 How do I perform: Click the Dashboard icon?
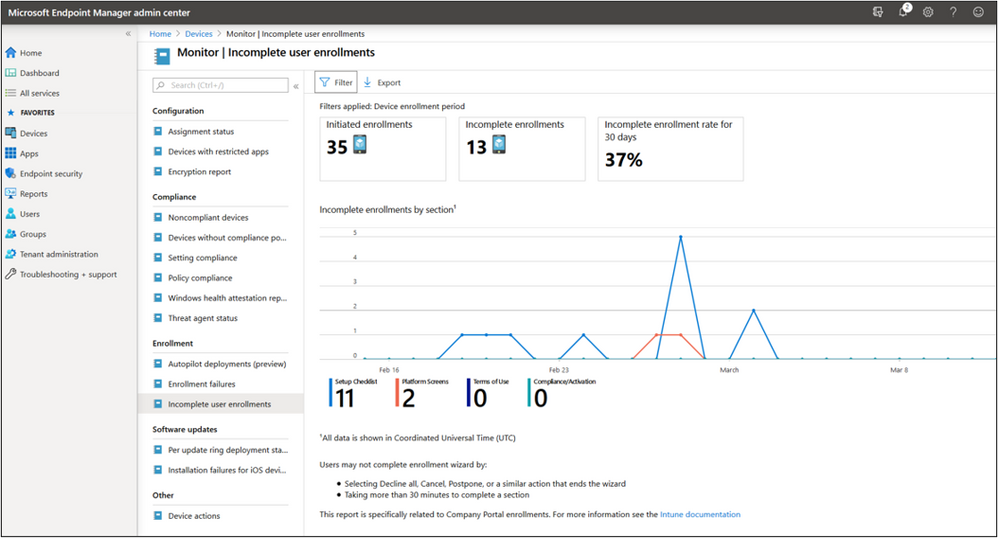(x=10, y=73)
